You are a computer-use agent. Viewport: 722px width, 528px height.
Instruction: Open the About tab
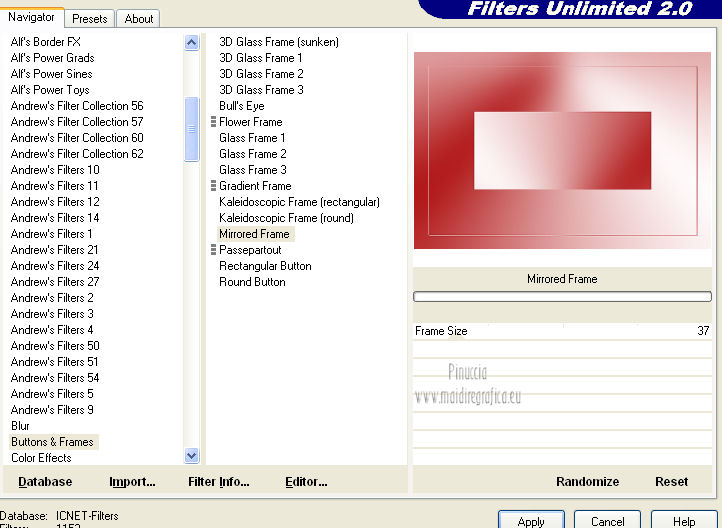[x=138, y=19]
